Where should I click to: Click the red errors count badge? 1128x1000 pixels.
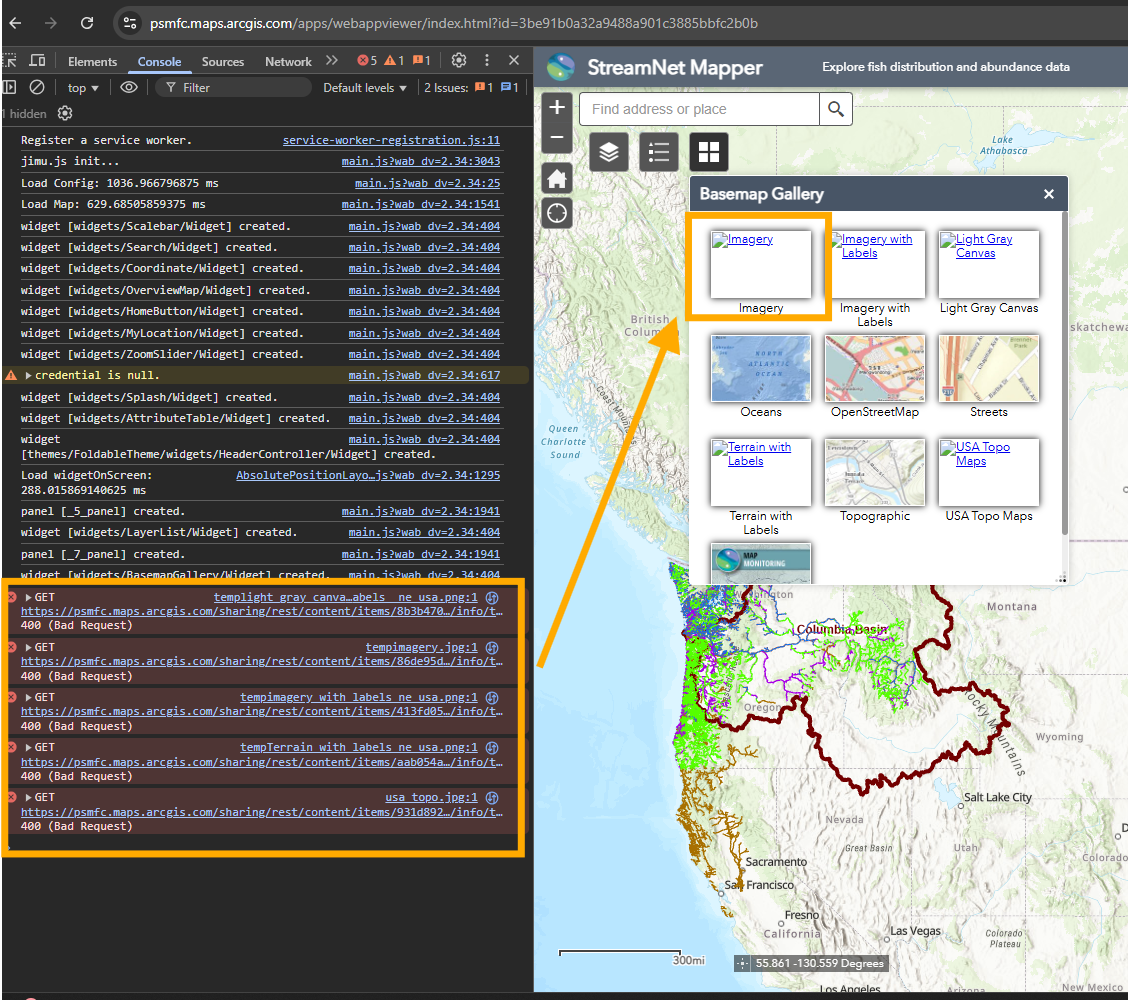point(367,60)
